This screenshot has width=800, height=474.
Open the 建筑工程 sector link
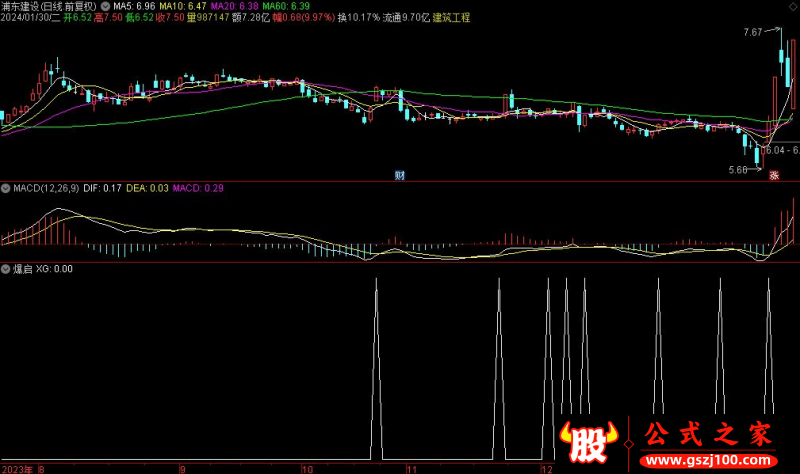click(451, 18)
